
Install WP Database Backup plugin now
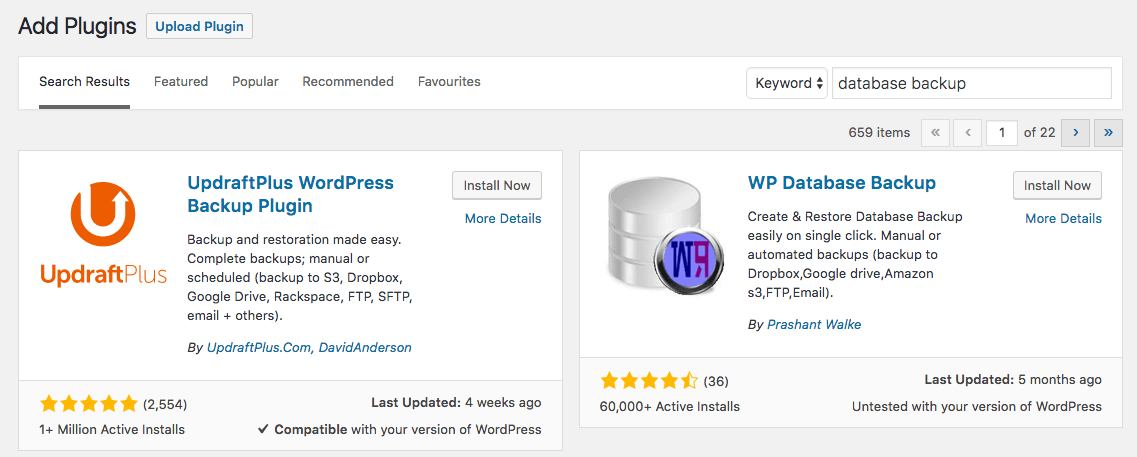coord(1057,185)
